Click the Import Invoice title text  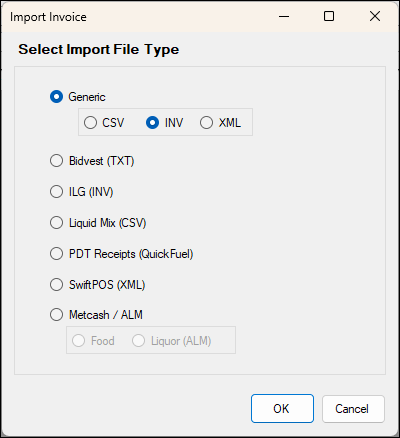[x=48, y=17]
